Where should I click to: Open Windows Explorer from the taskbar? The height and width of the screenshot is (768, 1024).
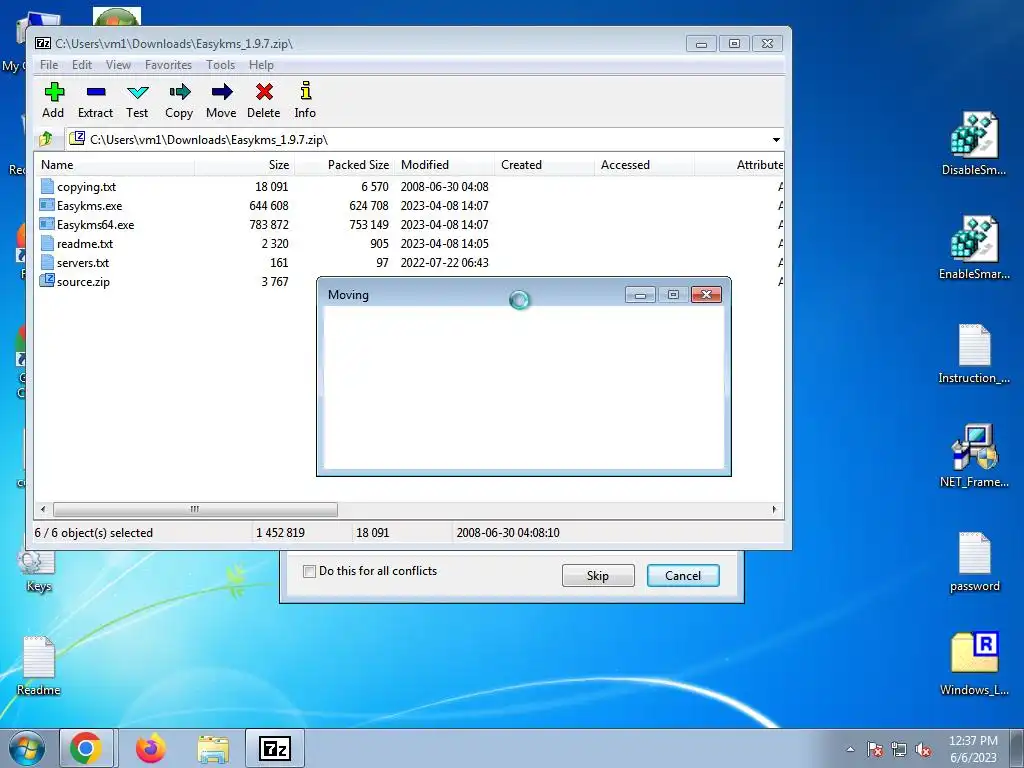(x=213, y=748)
